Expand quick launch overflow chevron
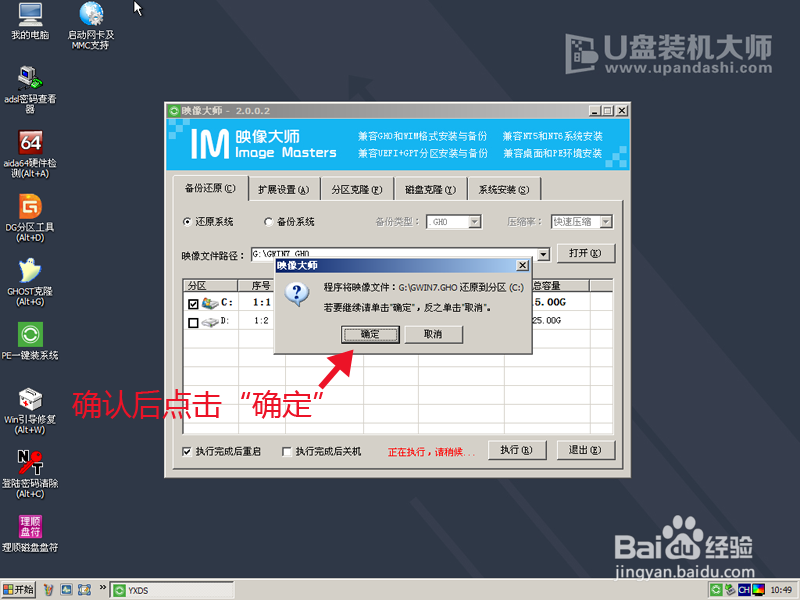800x600 pixels. (x=103, y=587)
